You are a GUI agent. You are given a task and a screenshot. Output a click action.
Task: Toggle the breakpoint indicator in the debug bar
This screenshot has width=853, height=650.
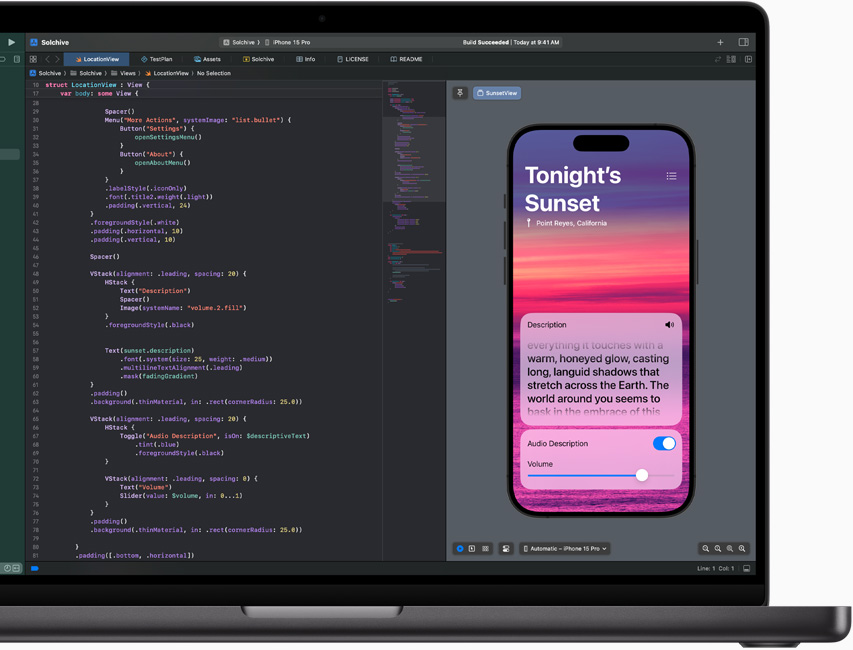[35, 568]
